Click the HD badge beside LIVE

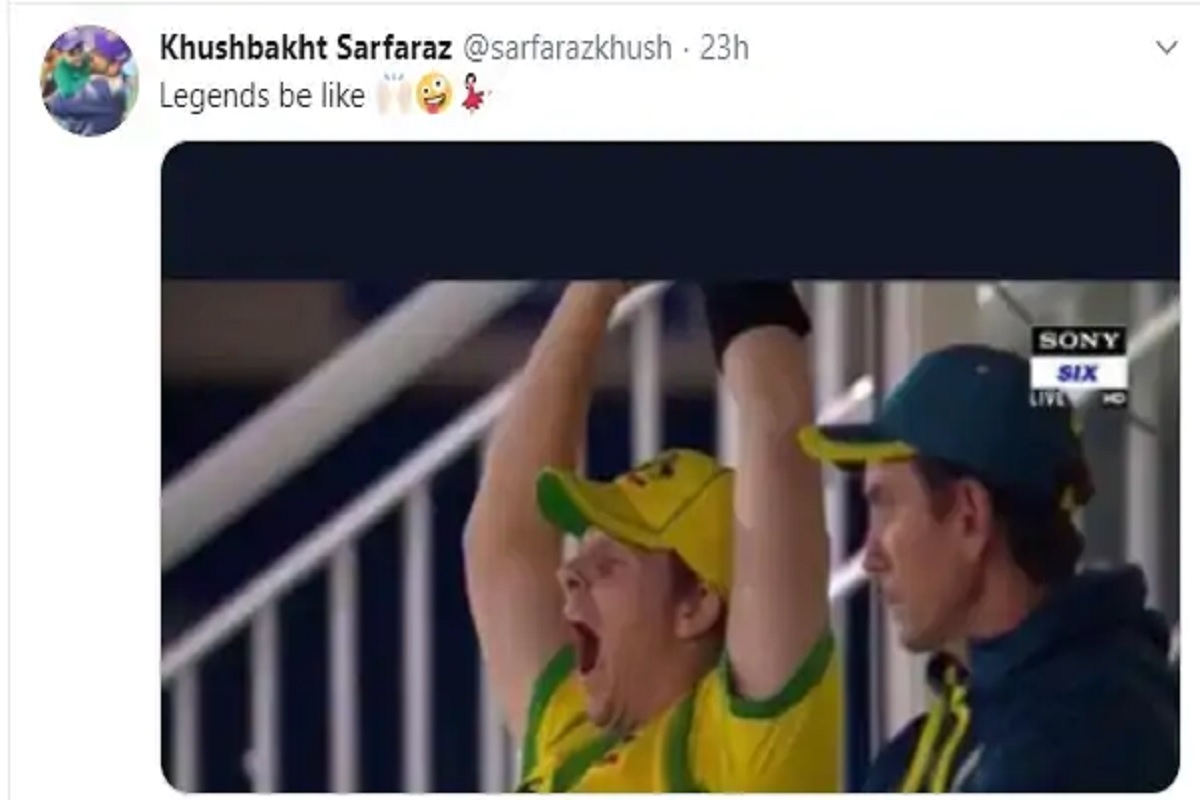1114,399
